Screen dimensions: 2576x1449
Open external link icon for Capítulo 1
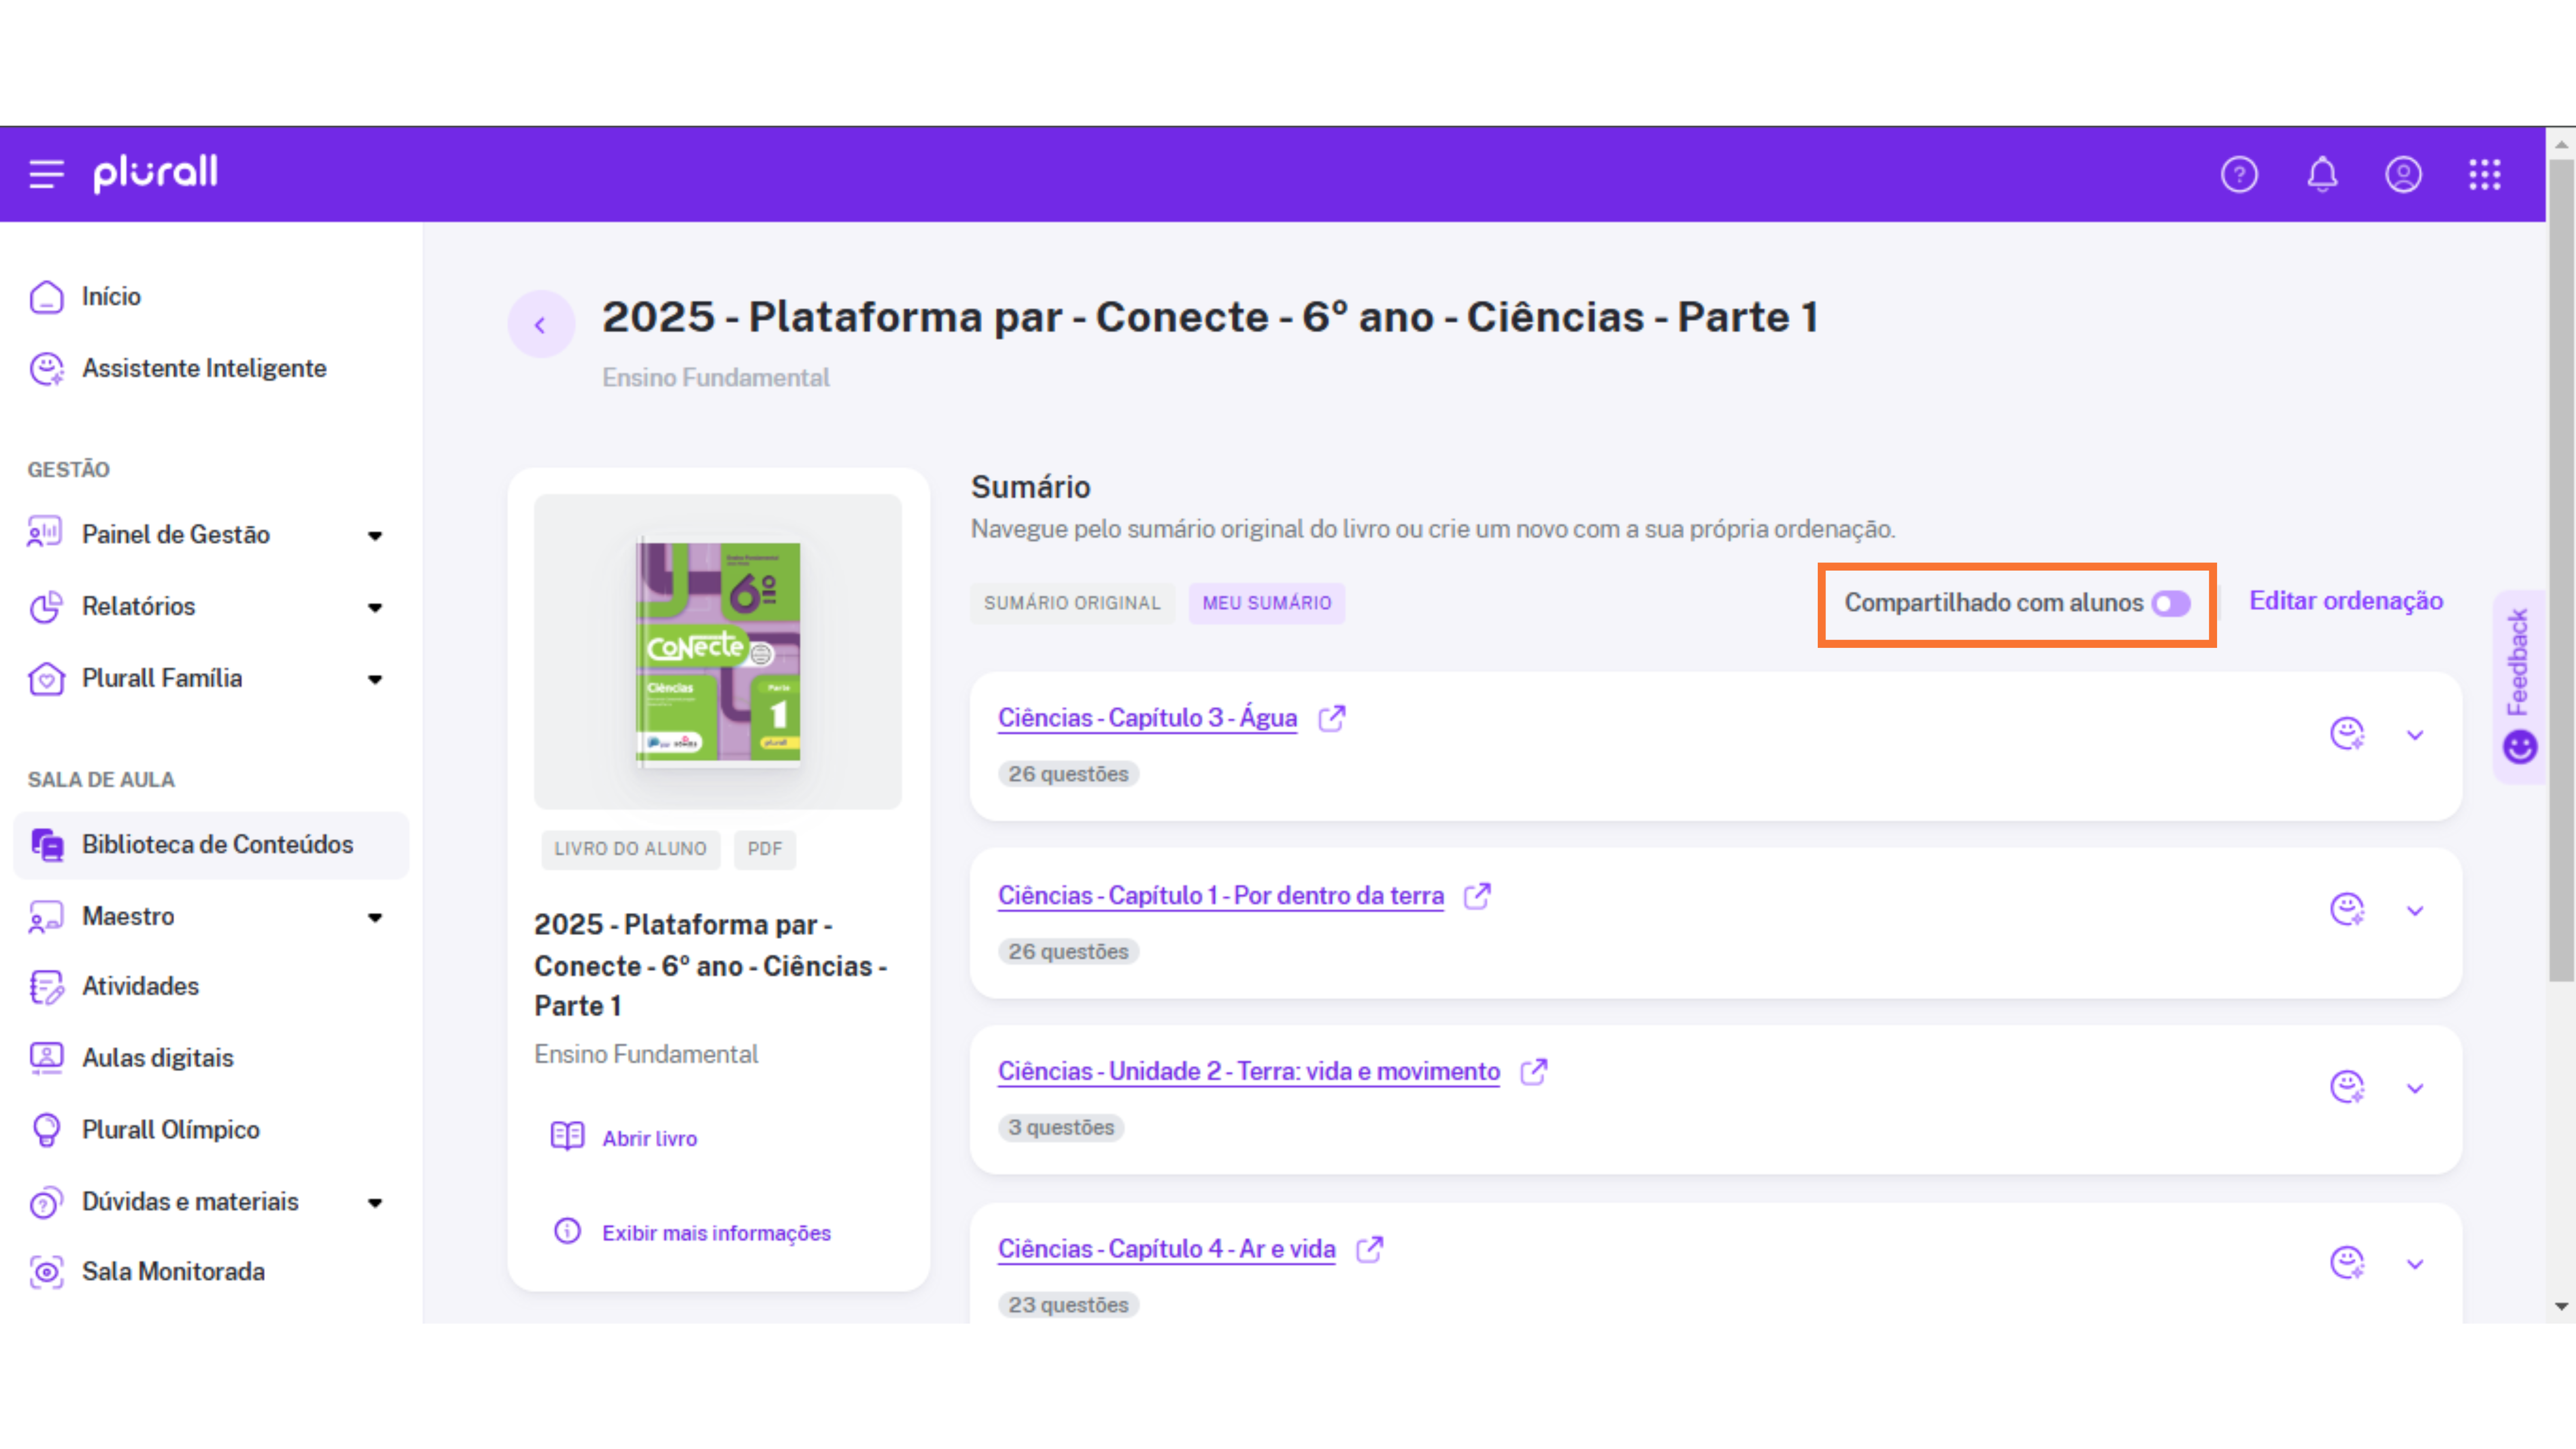pos(1477,895)
